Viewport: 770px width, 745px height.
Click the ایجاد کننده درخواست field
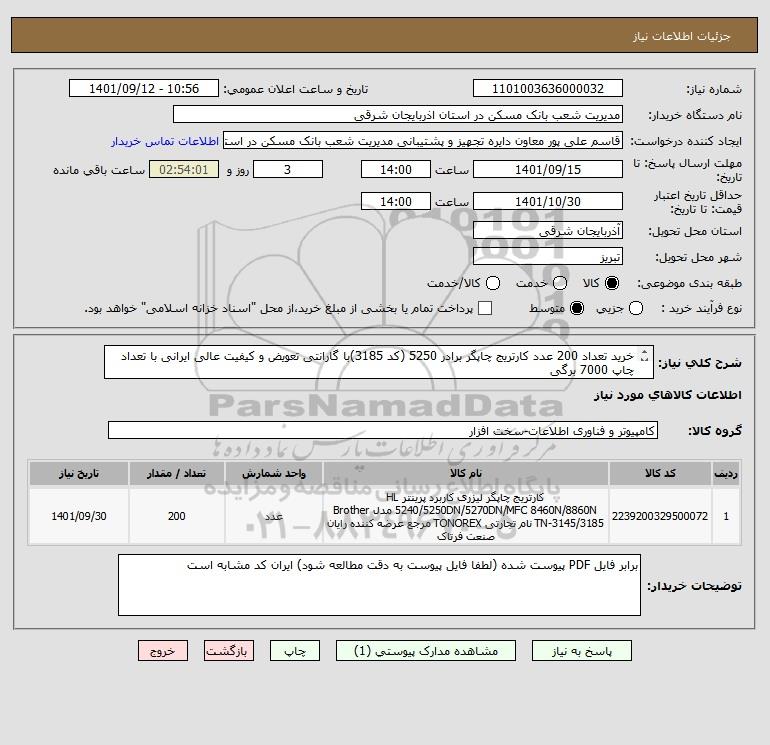coord(423,140)
